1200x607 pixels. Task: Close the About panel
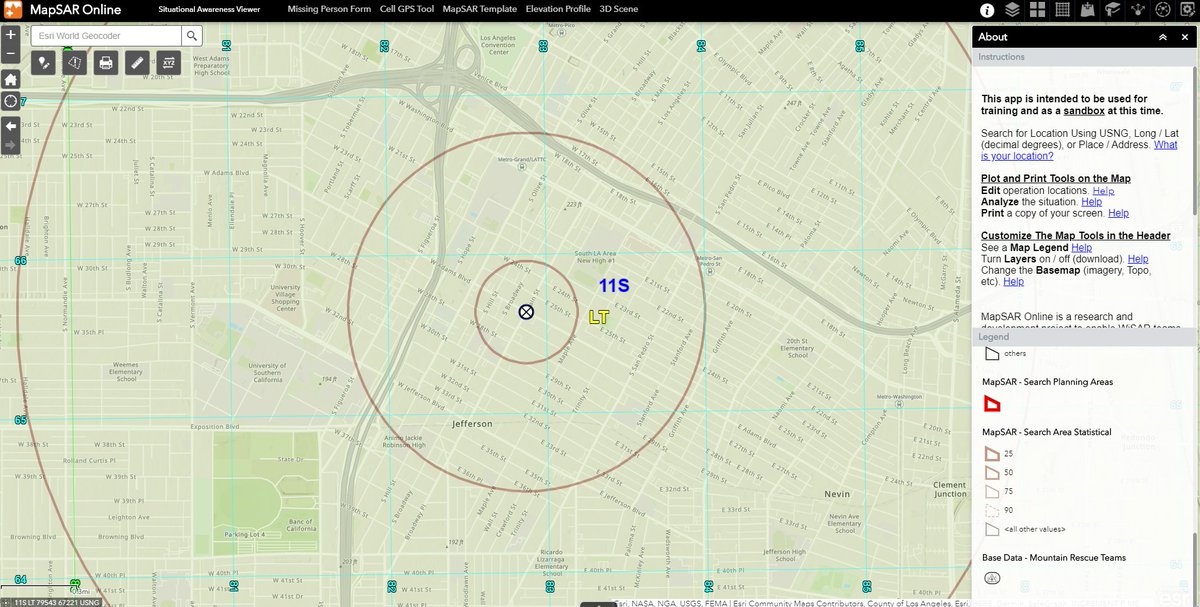(x=1184, y=37)
